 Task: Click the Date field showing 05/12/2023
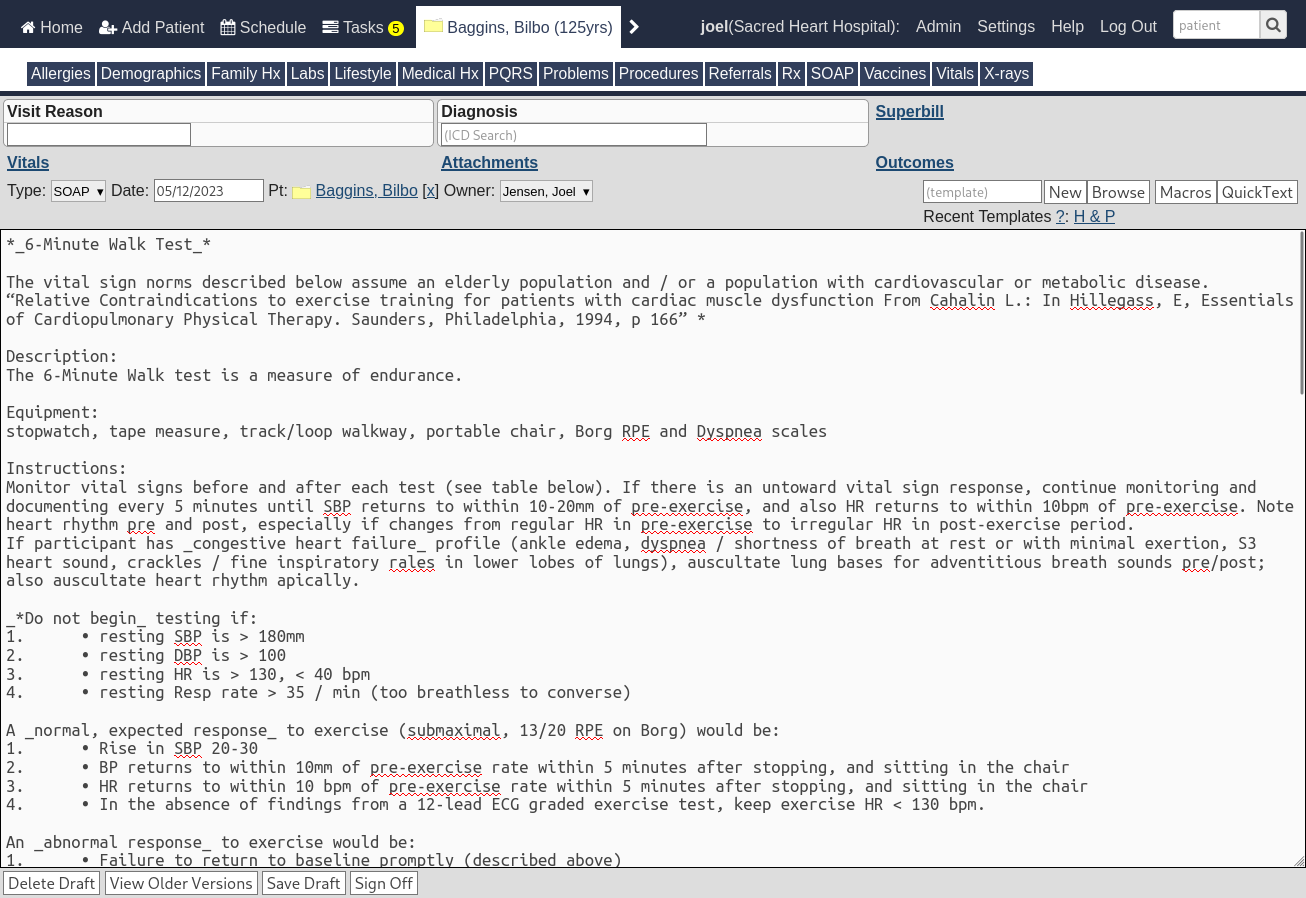coord(209,191)
